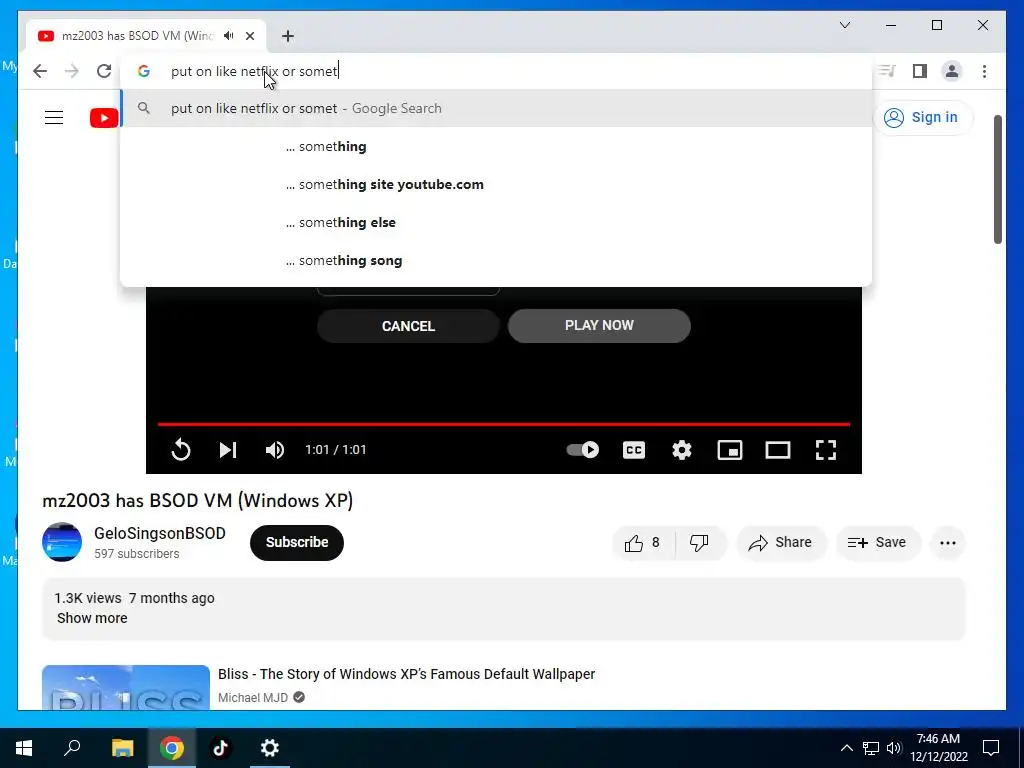
Task: Open the 'Bliss - The Story of Windows XP's' title
Action: pos(406,674)
